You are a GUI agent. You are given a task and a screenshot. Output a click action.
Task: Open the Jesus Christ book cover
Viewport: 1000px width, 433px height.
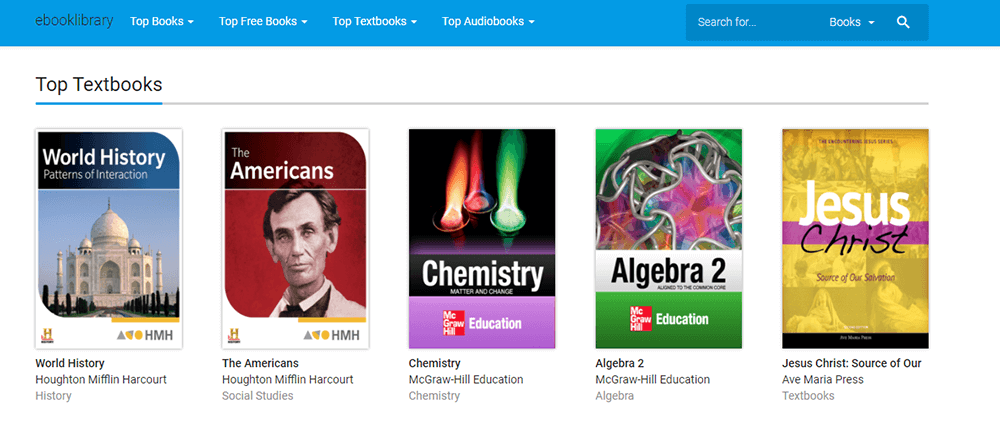pyautogui.click(x=855, y=239)
